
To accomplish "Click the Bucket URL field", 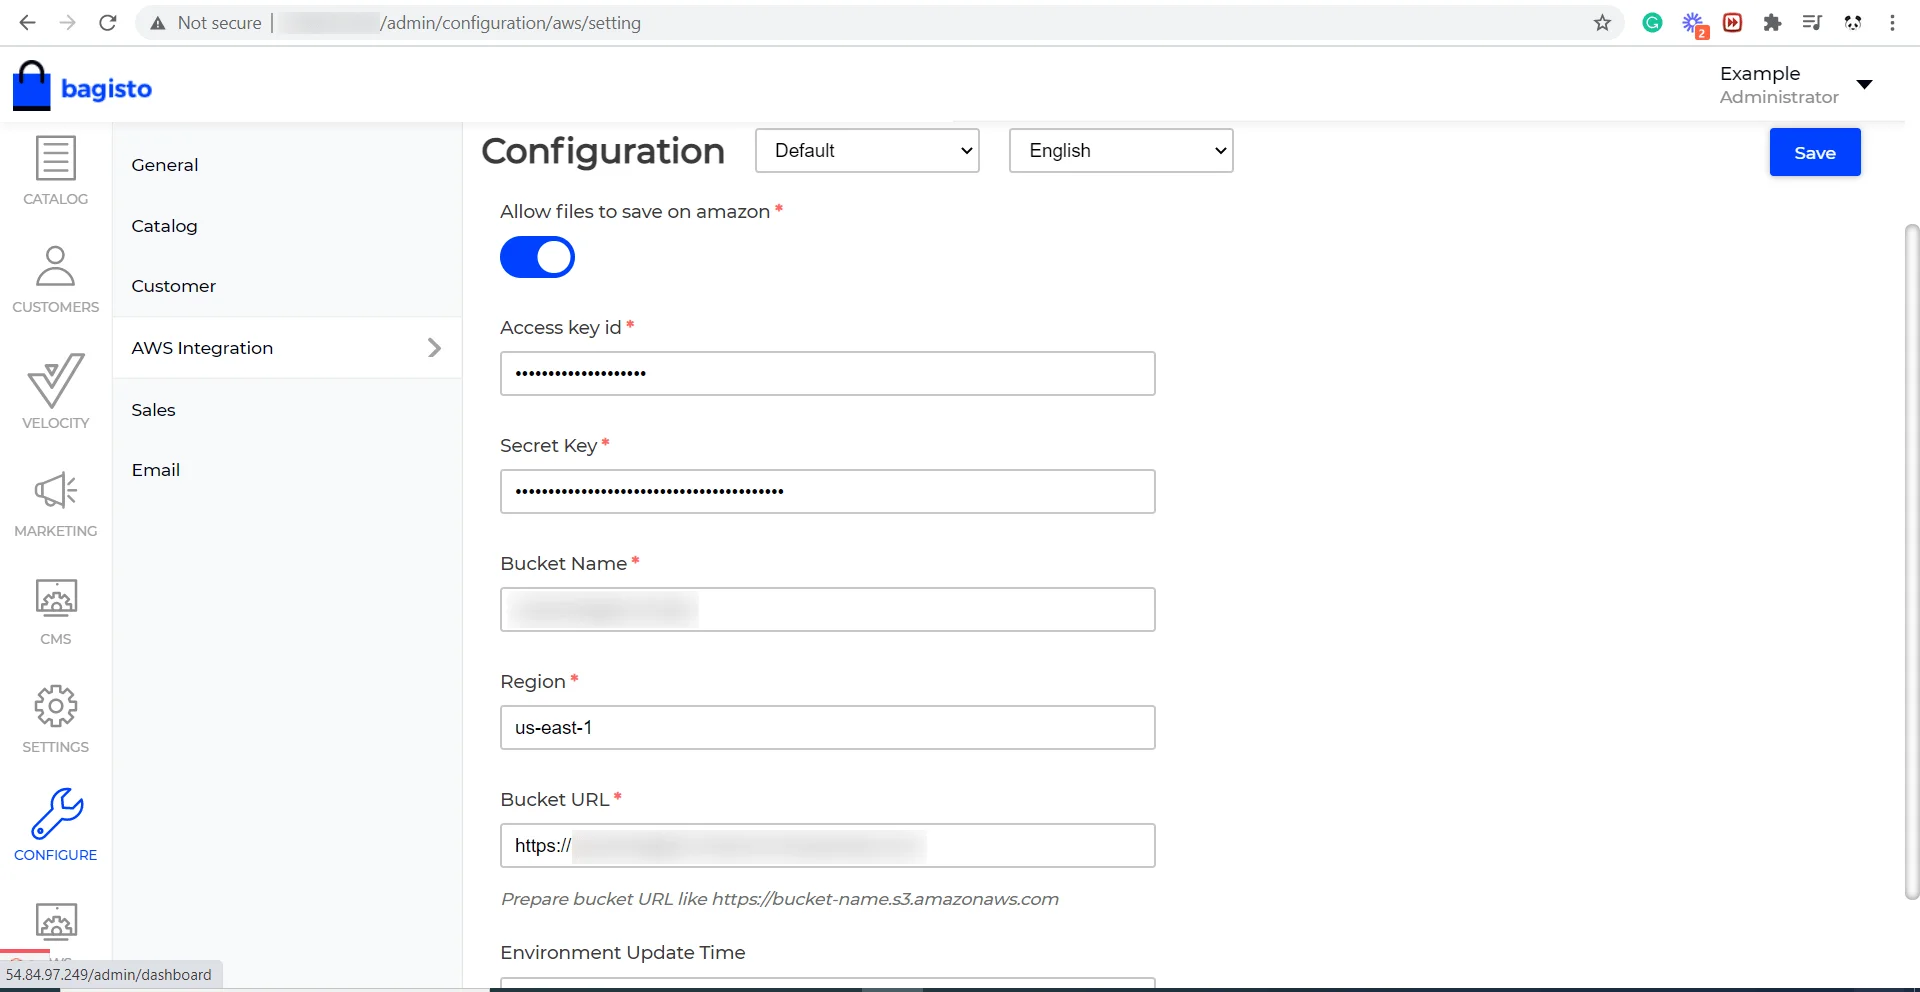I will [828, 845].
